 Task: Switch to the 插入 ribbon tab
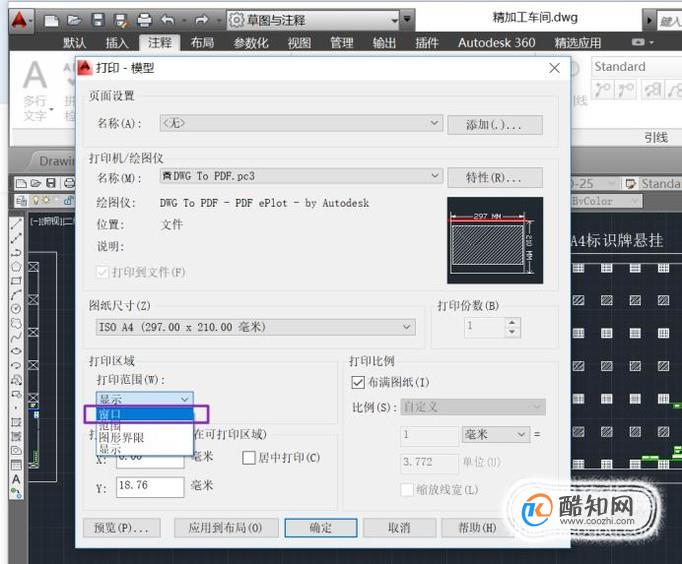[x=117, y=43]
